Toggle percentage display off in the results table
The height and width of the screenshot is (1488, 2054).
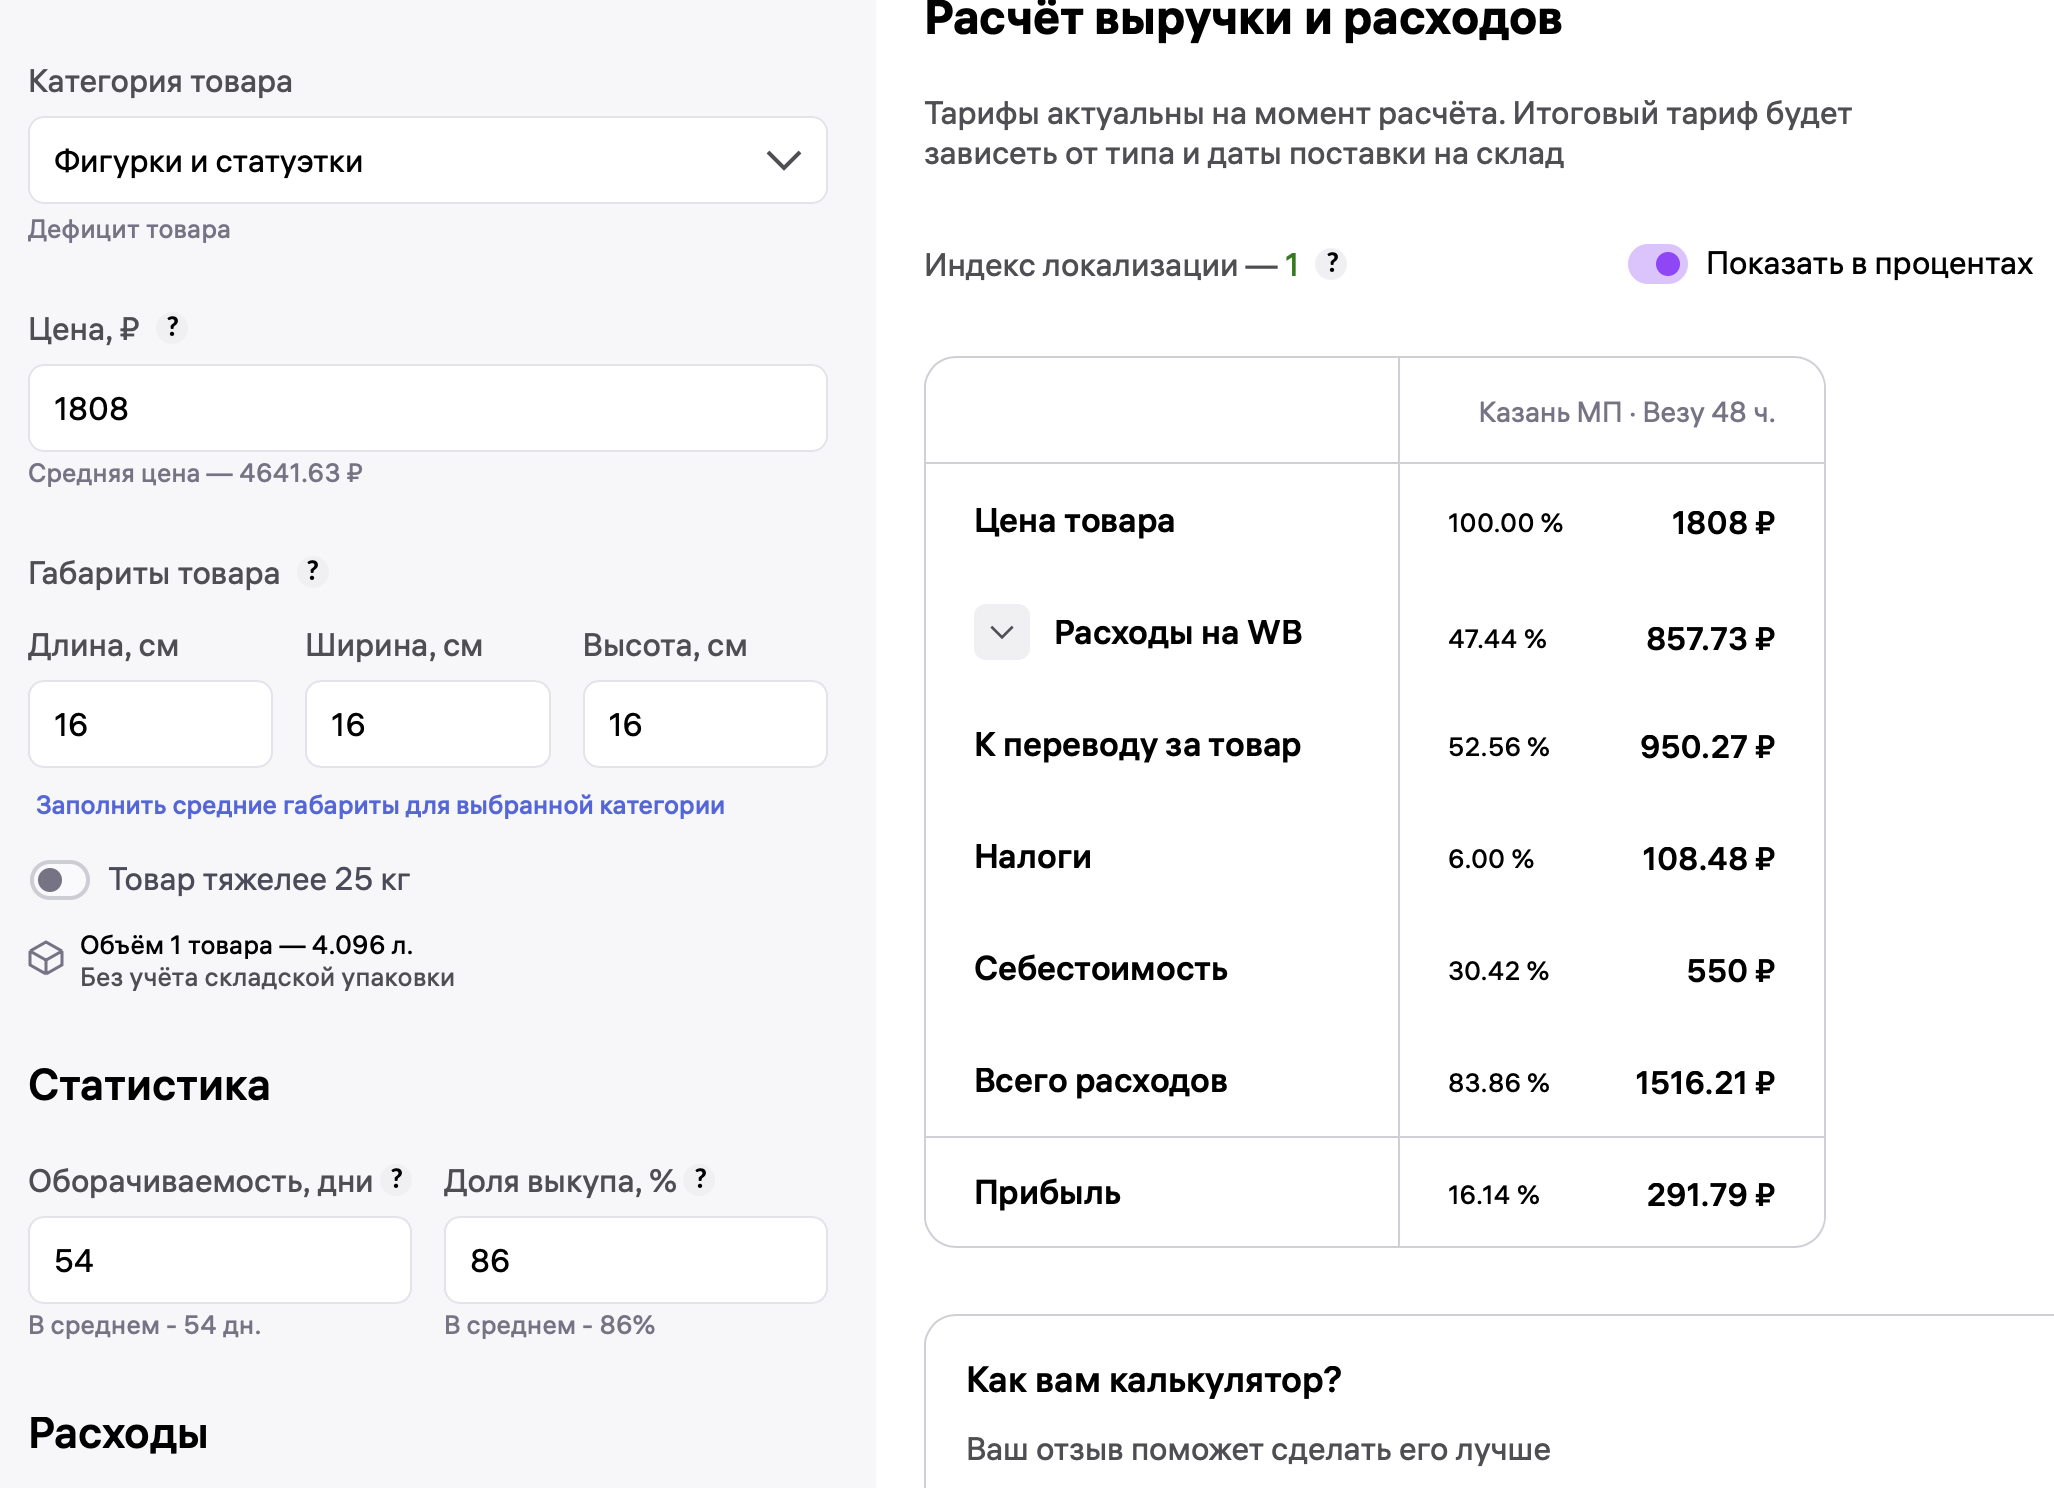[1657, 264]
